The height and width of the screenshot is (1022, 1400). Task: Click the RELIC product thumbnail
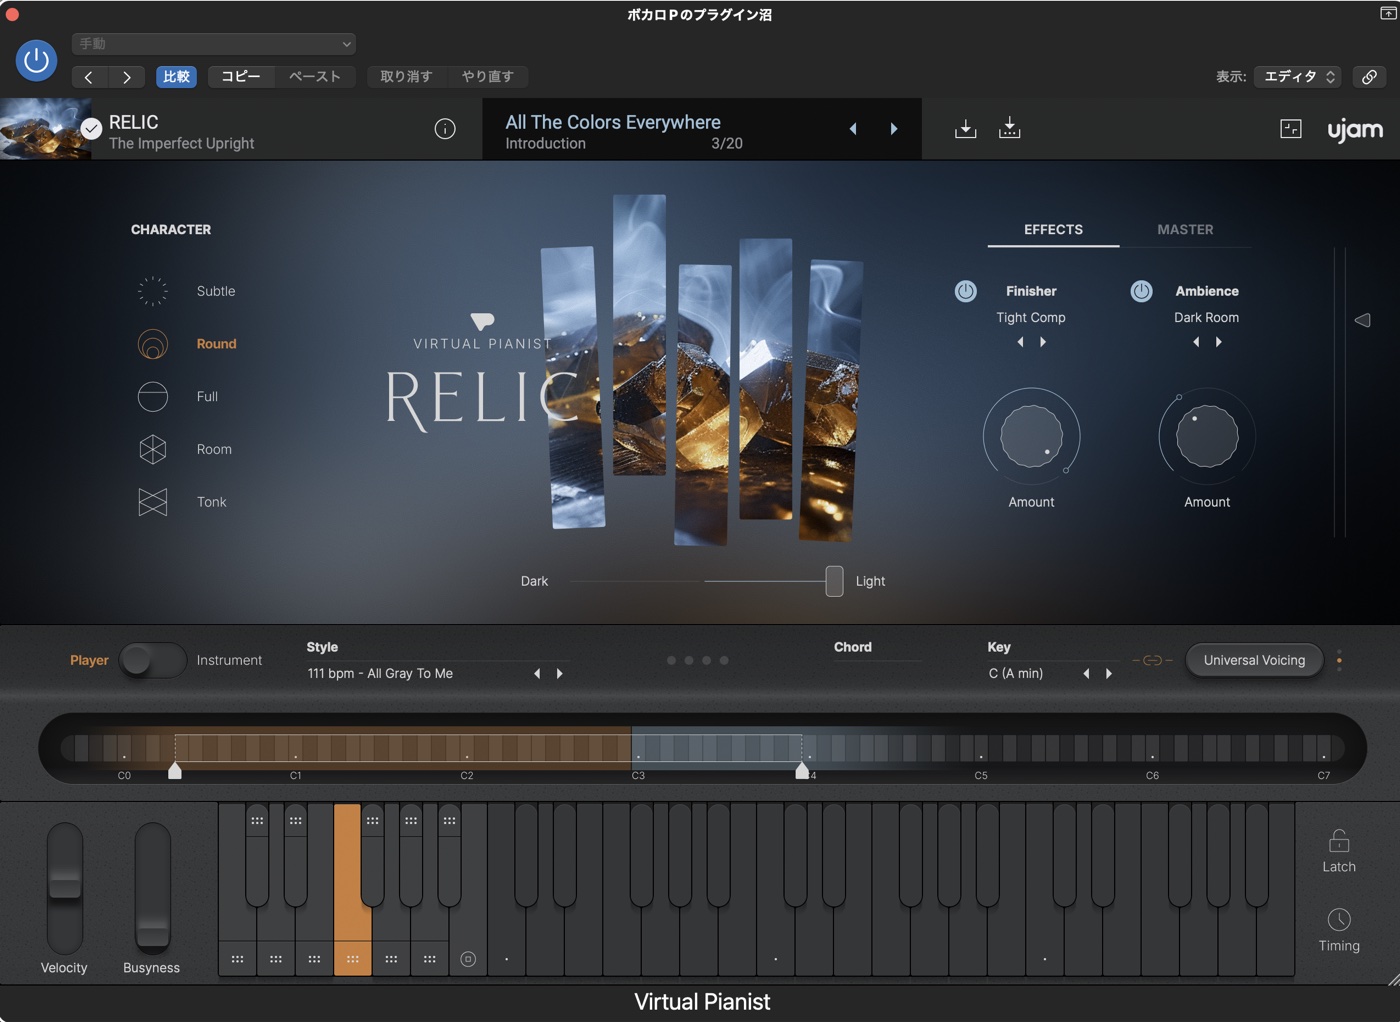pyautogui.click(x=46, y=129)
